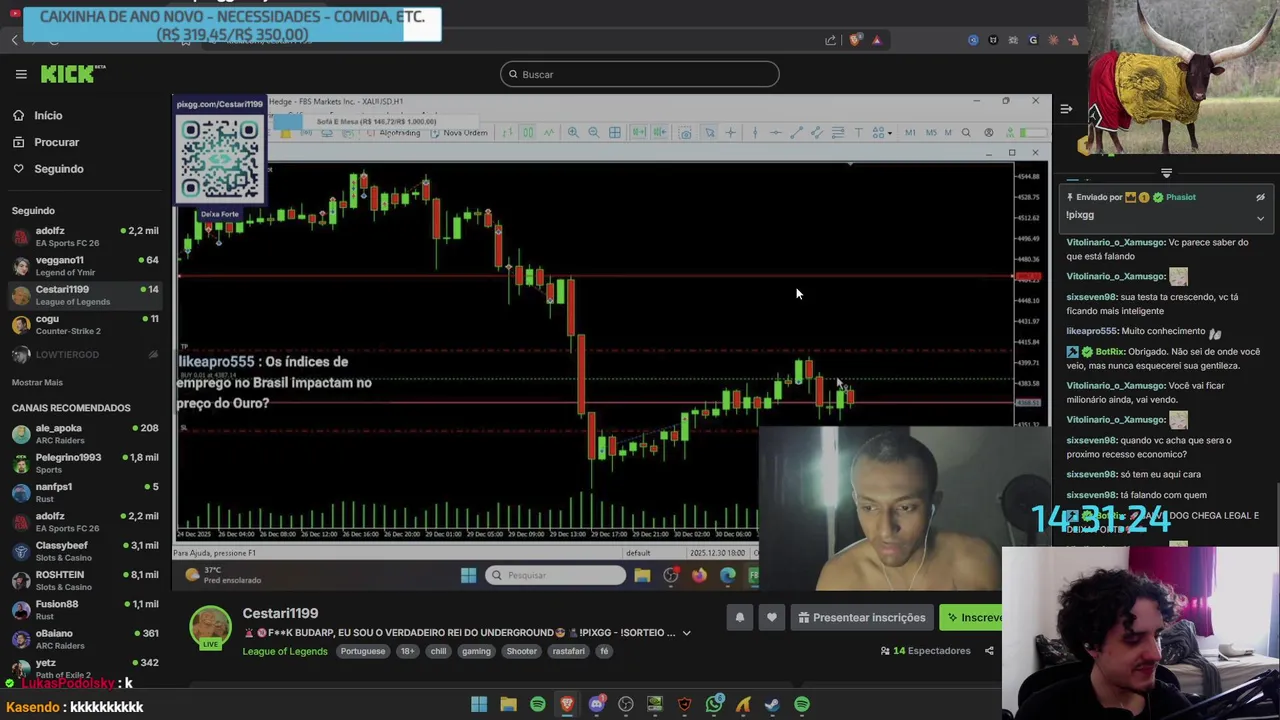Open ROSHTEIN recommended channel
The width and height of the screenshot is (1280, 720).
coord(85,580)
